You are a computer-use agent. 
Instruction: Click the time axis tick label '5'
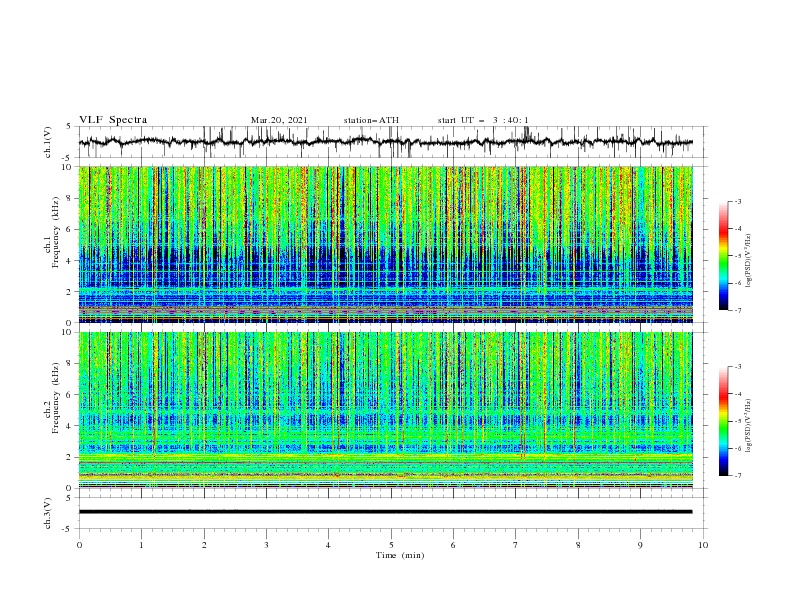(x=391, y=545)
